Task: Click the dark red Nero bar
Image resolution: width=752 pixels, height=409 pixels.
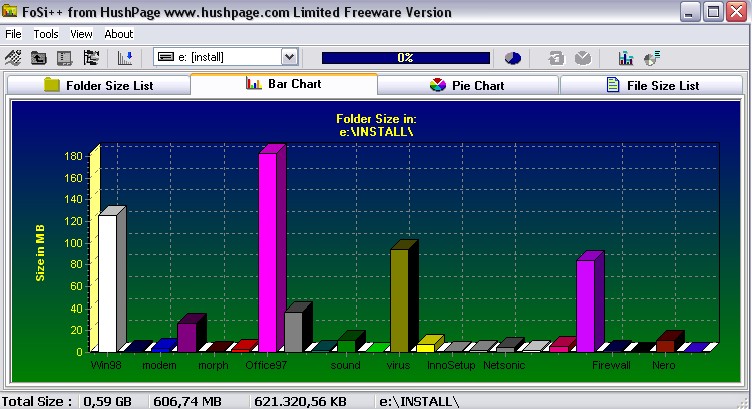Action: click(665, 346)
